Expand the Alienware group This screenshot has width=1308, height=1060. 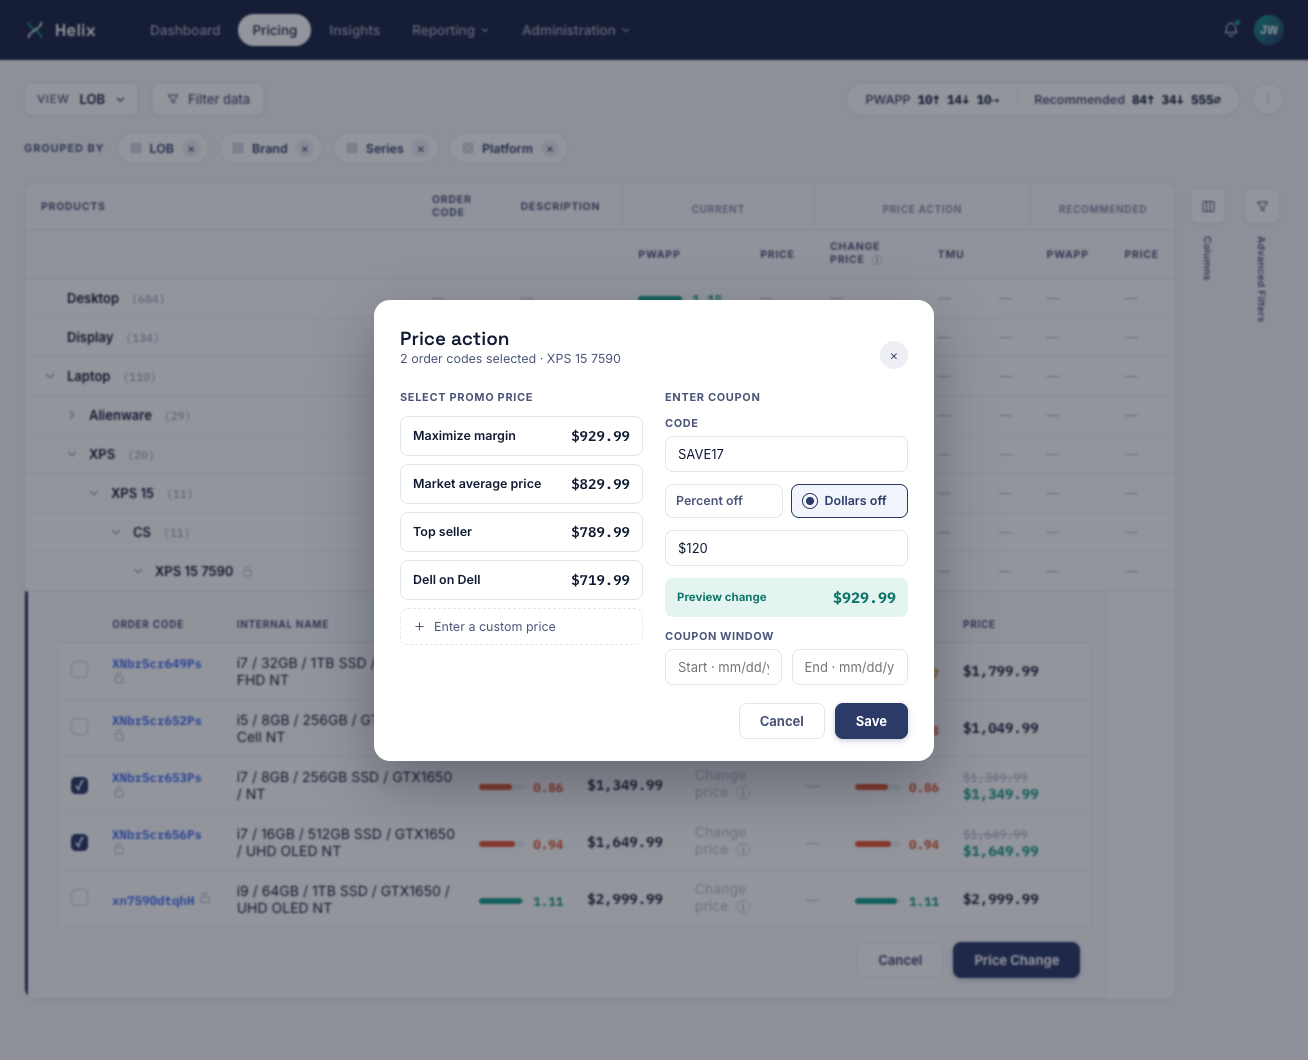tap(72, 415)
